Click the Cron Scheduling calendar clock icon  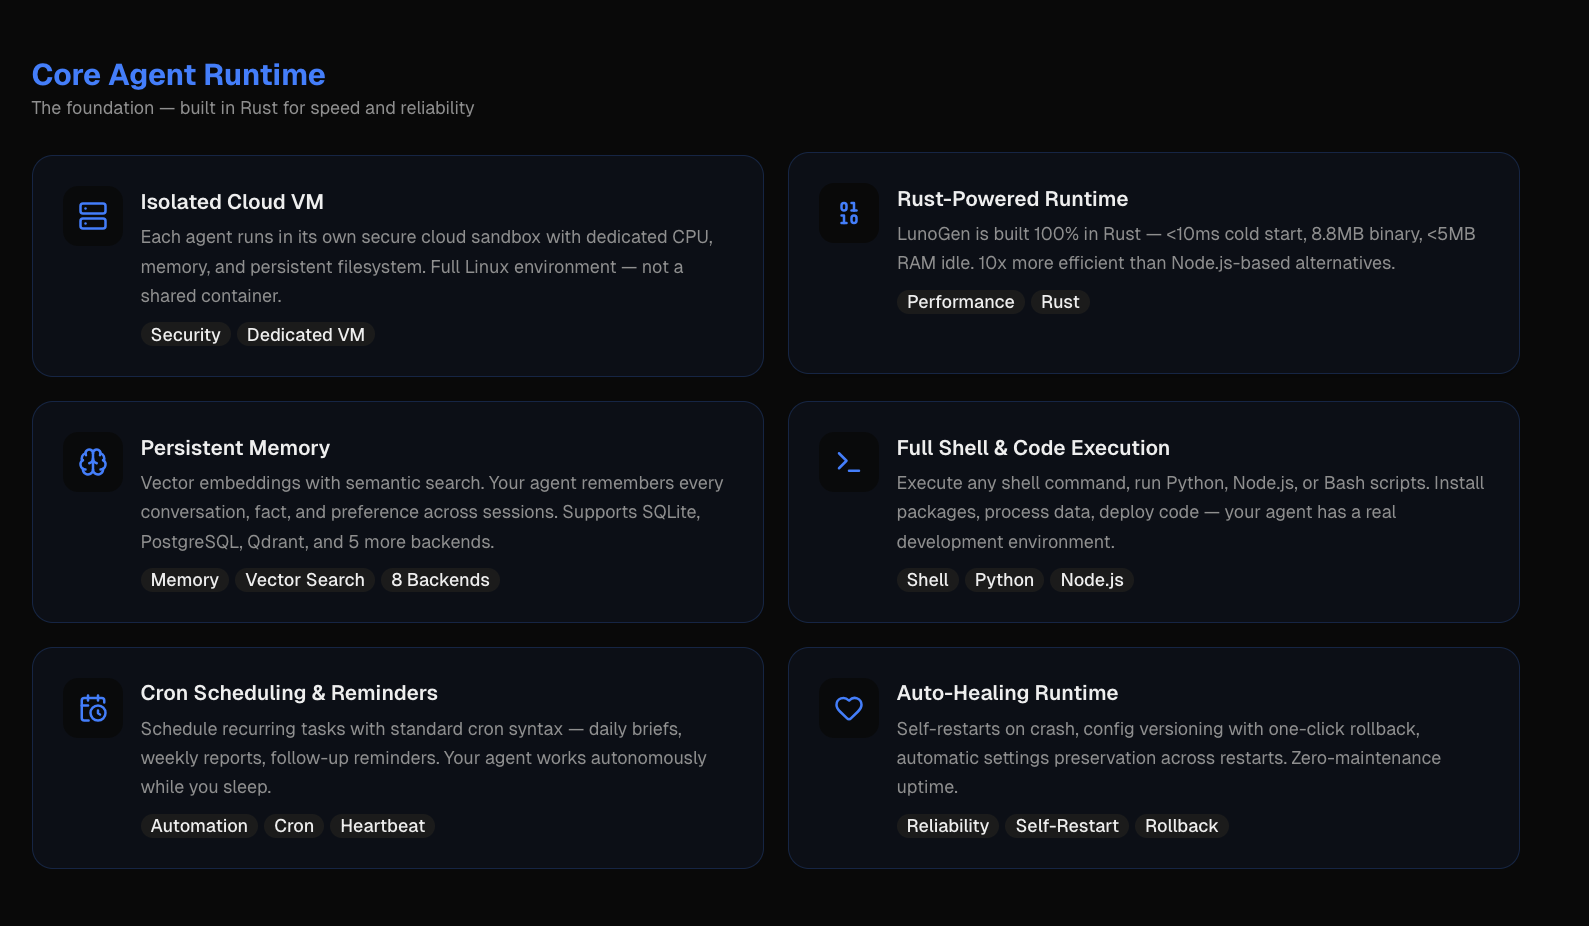[x=93, y=708]
